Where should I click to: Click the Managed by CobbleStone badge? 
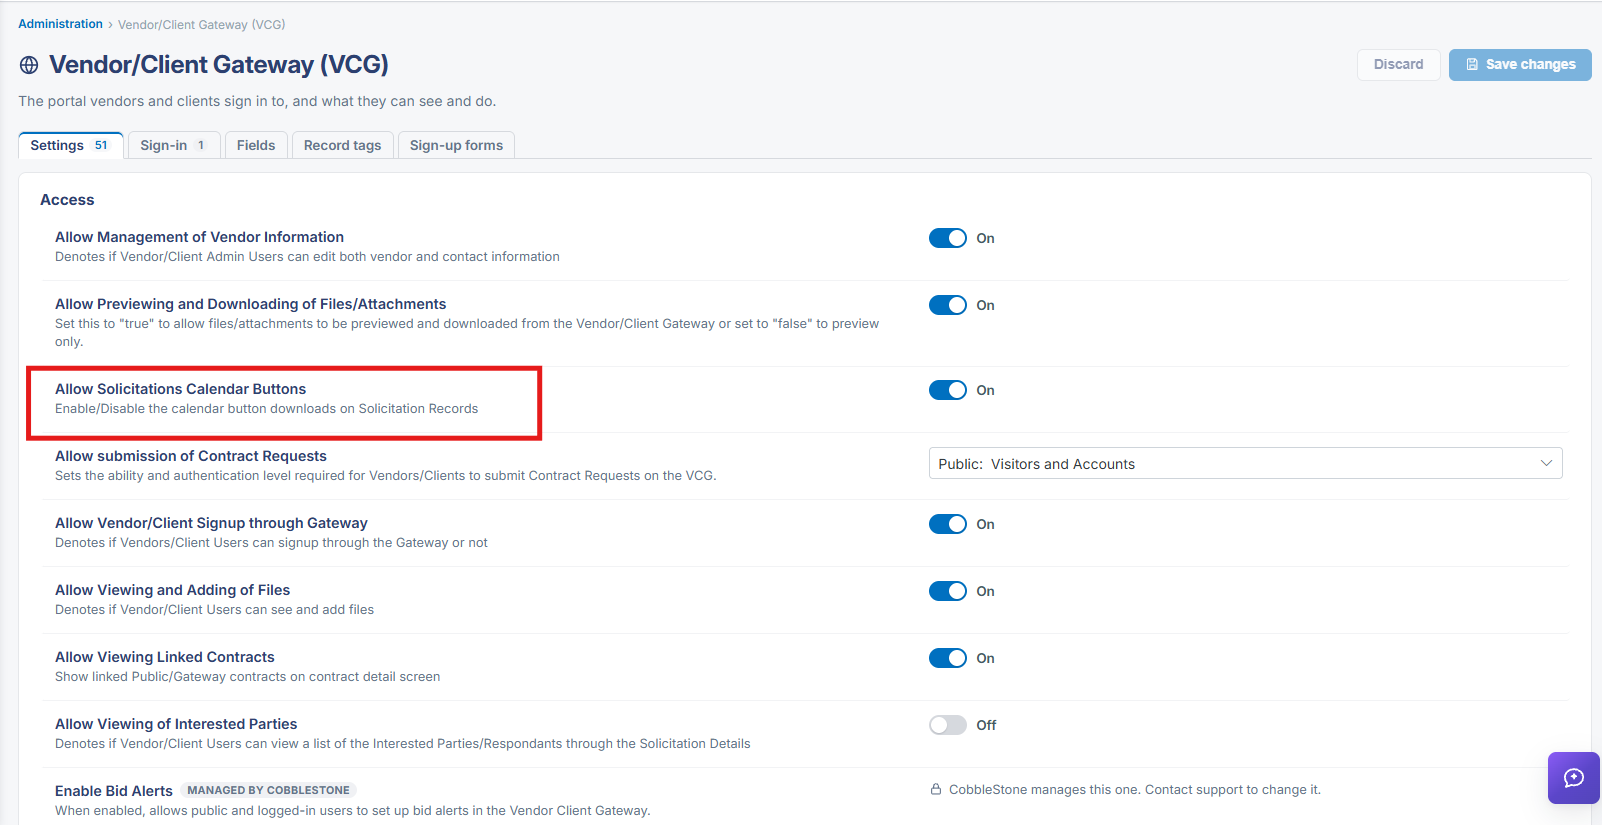click(x=268, y=790)
